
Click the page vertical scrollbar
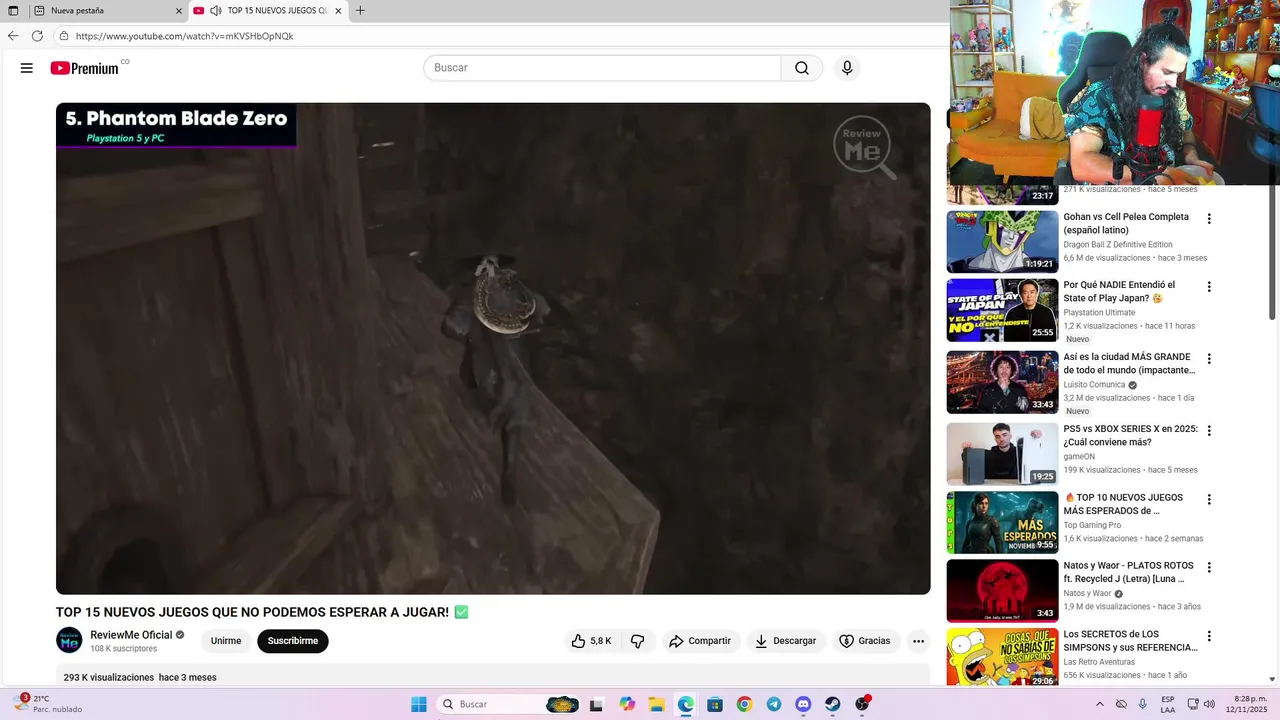tap(1273, 252)
